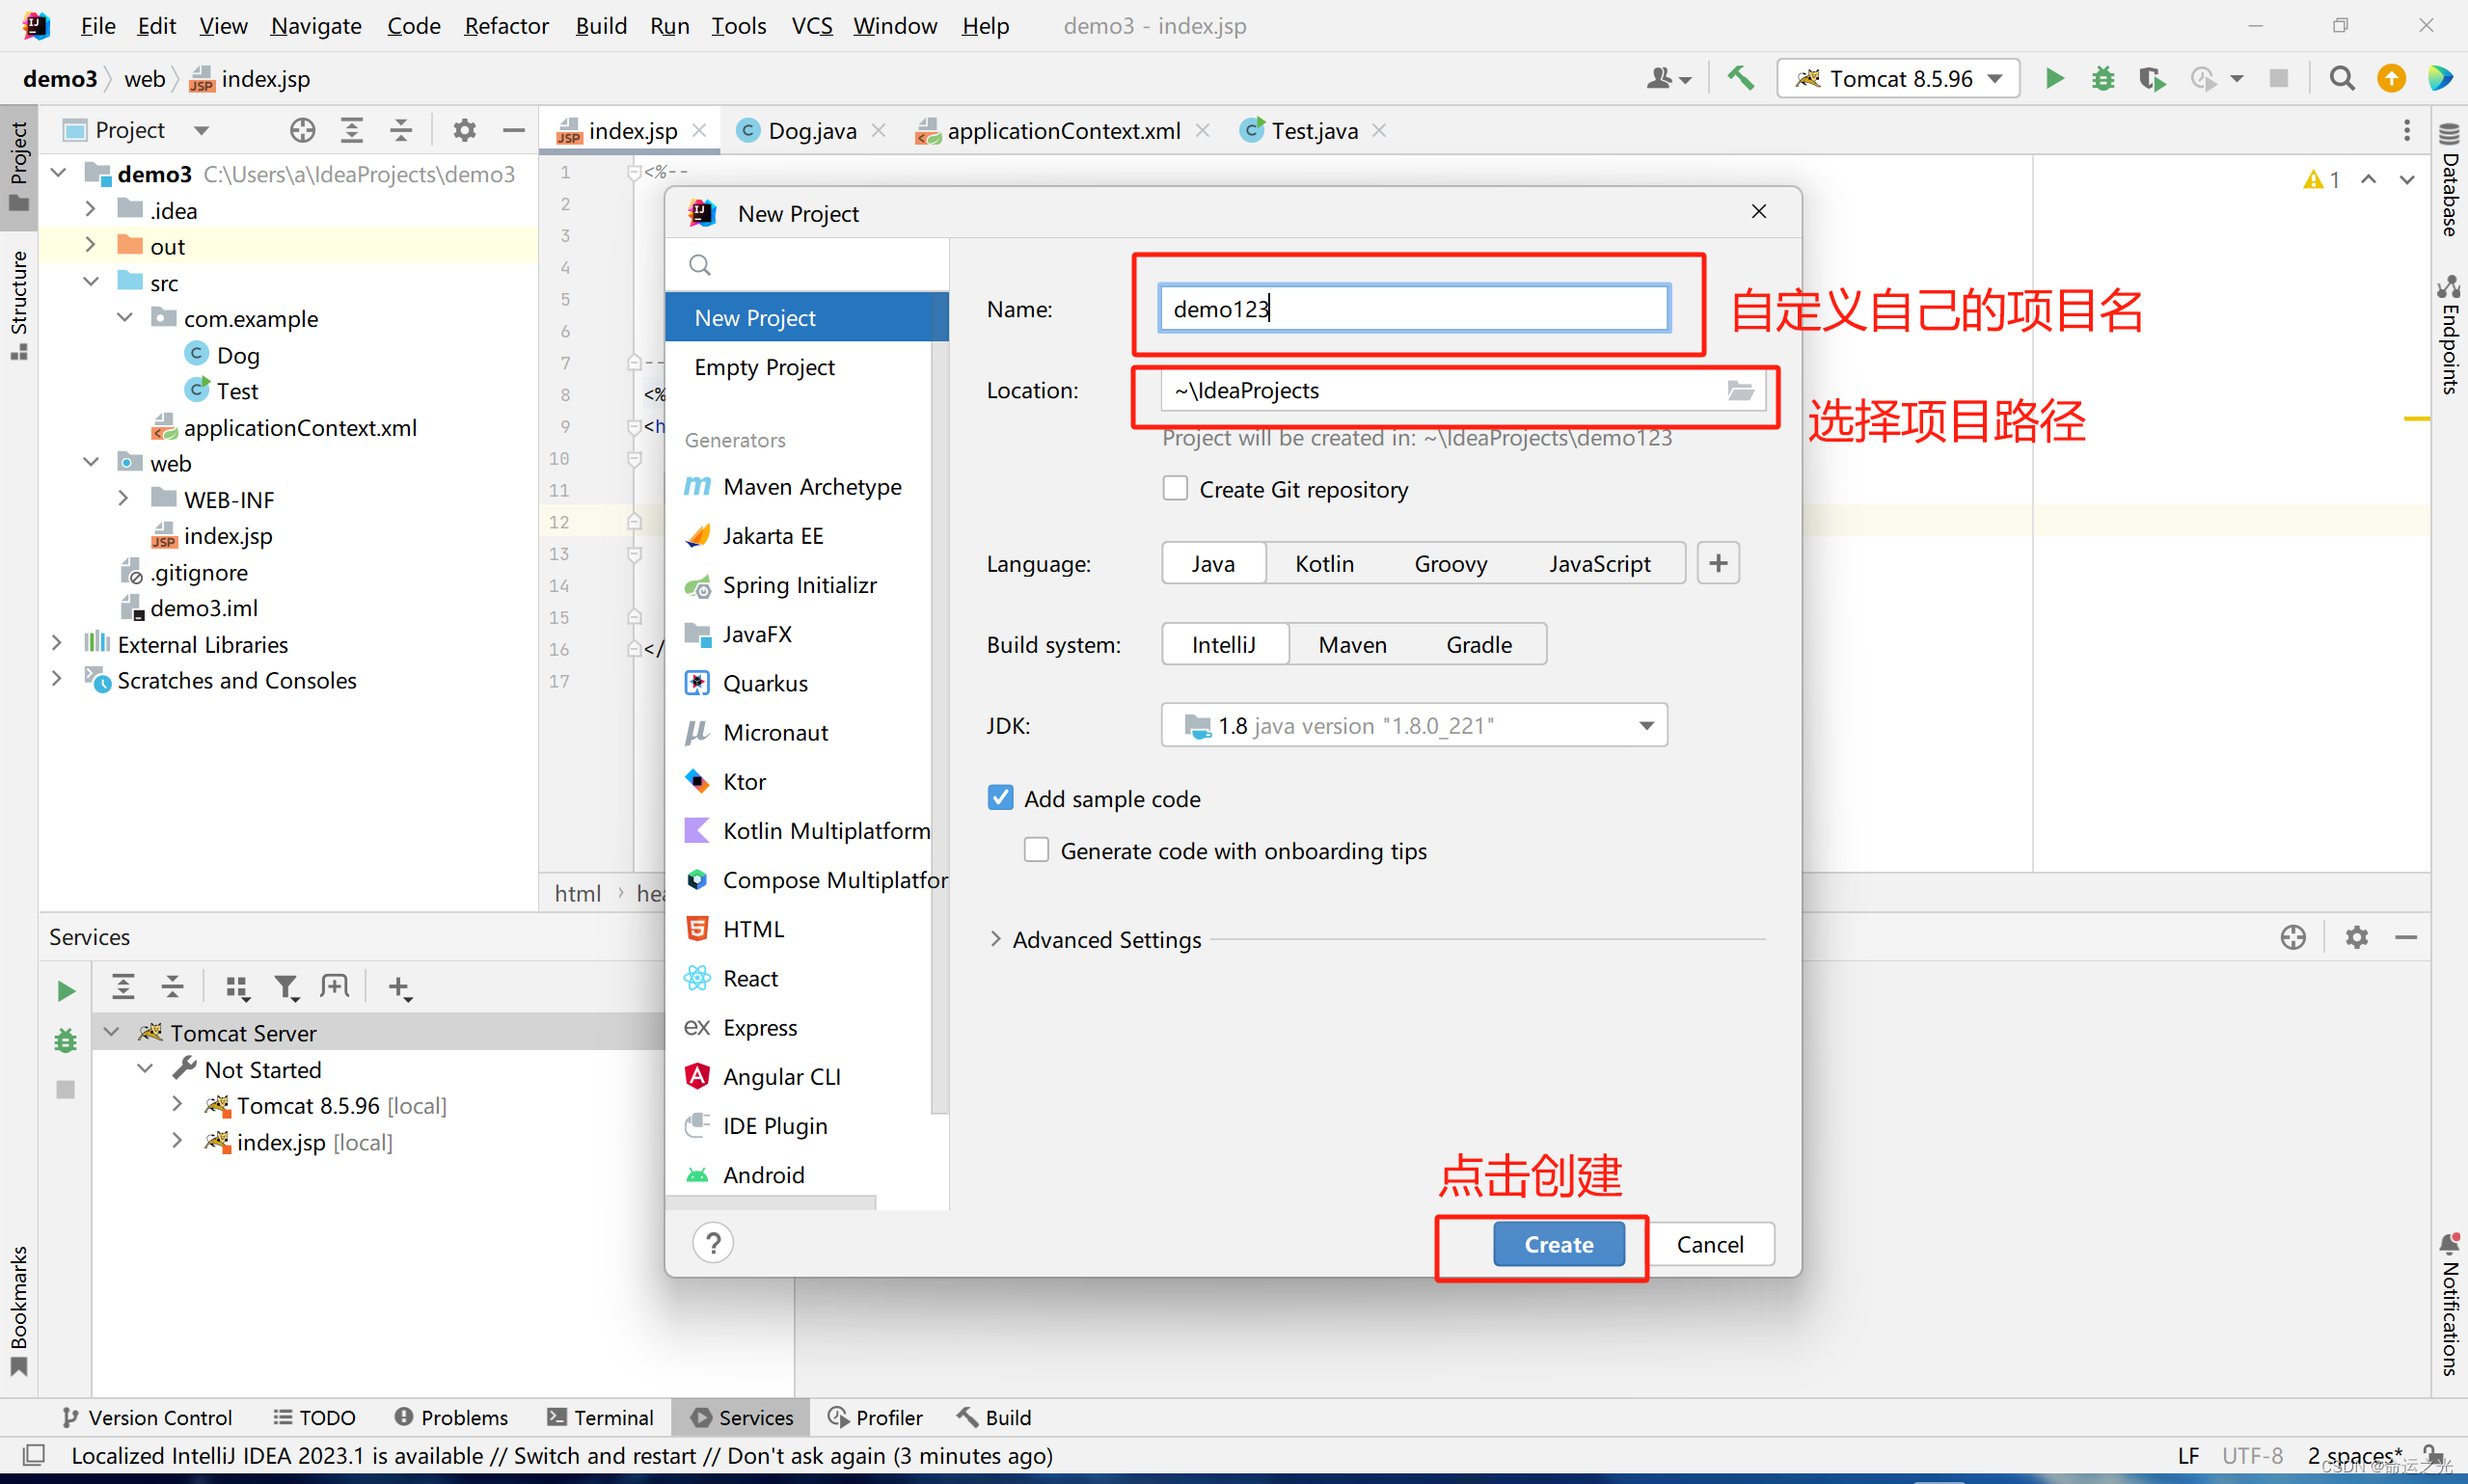Enable Generate code with onboarding tips
2468x1484 pixels.
(1037, 850)
